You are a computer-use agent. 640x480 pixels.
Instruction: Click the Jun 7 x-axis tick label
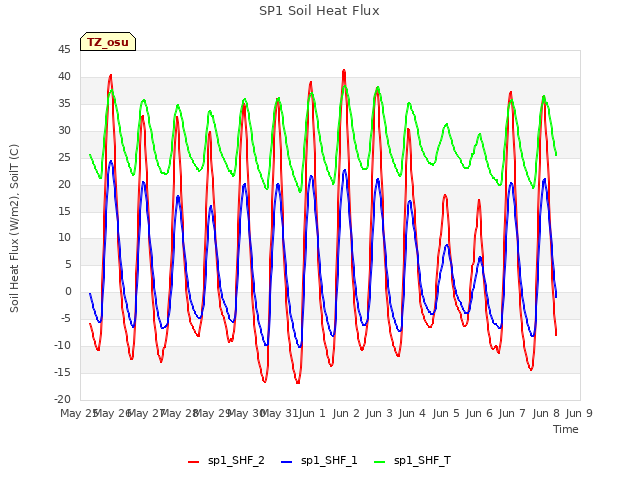(x=512, y=413)
